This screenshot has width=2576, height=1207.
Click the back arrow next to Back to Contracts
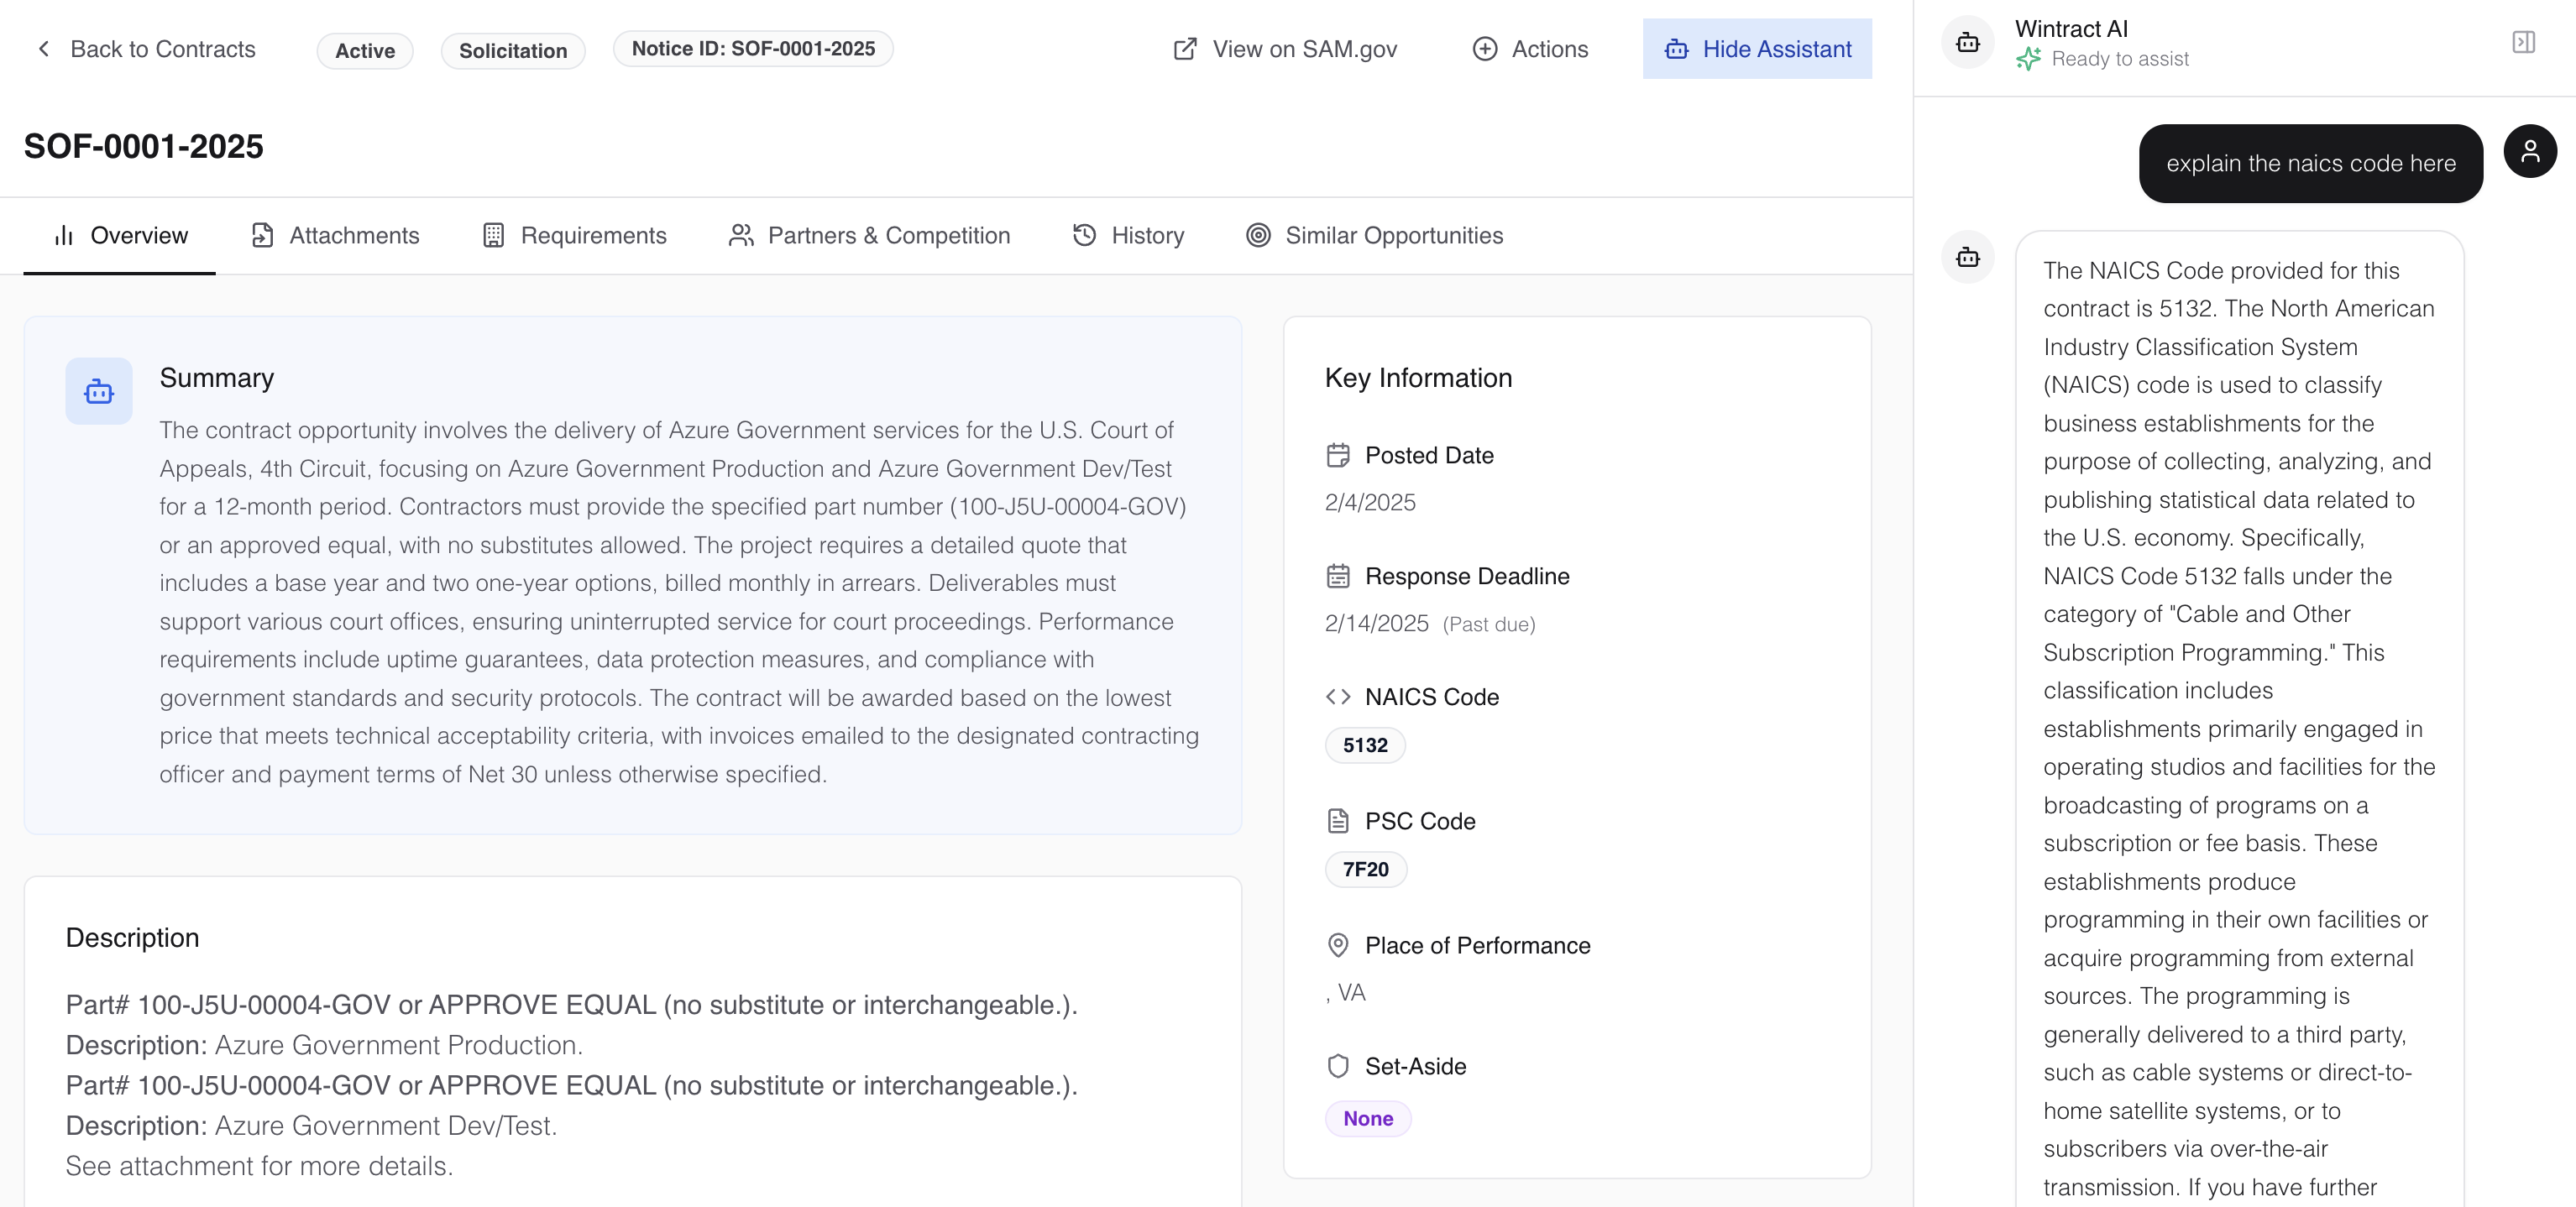tap(44, 49)
